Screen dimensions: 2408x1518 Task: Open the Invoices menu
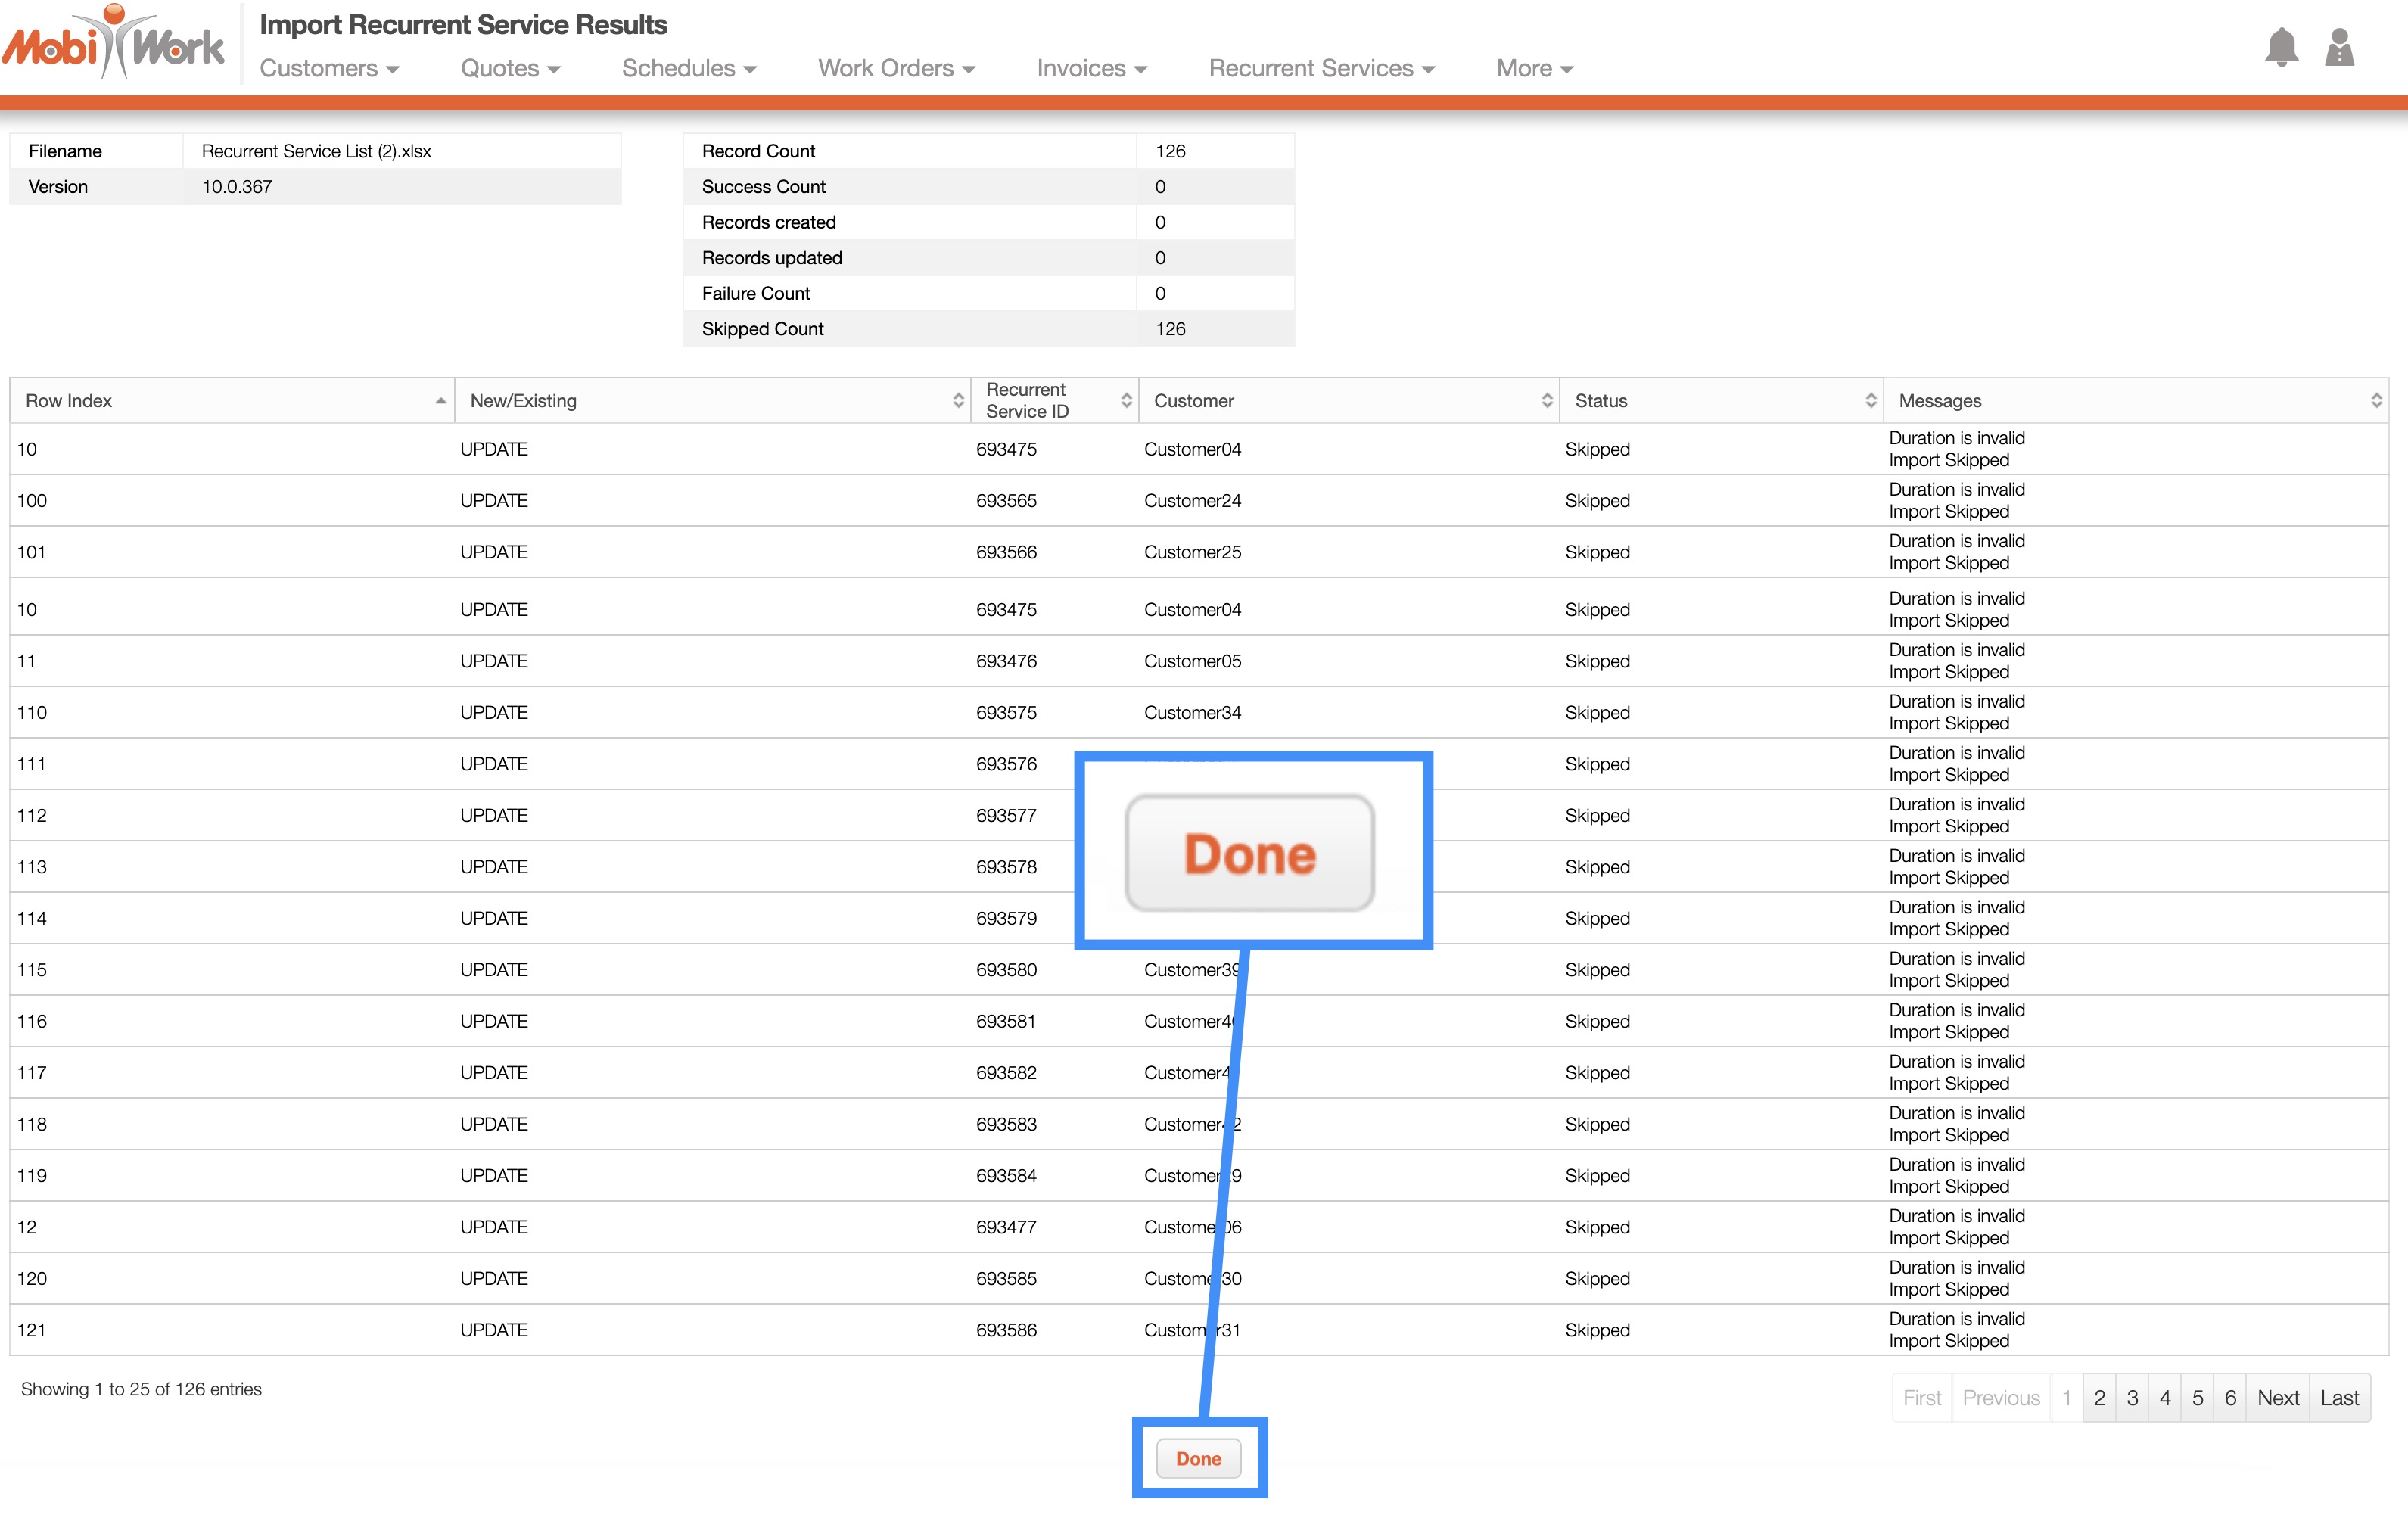tap(1091, 68)
